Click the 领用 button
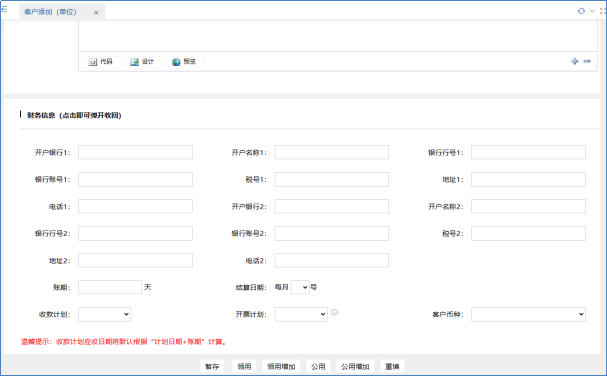Screen dimensions: 607x377 pos(244,367)
